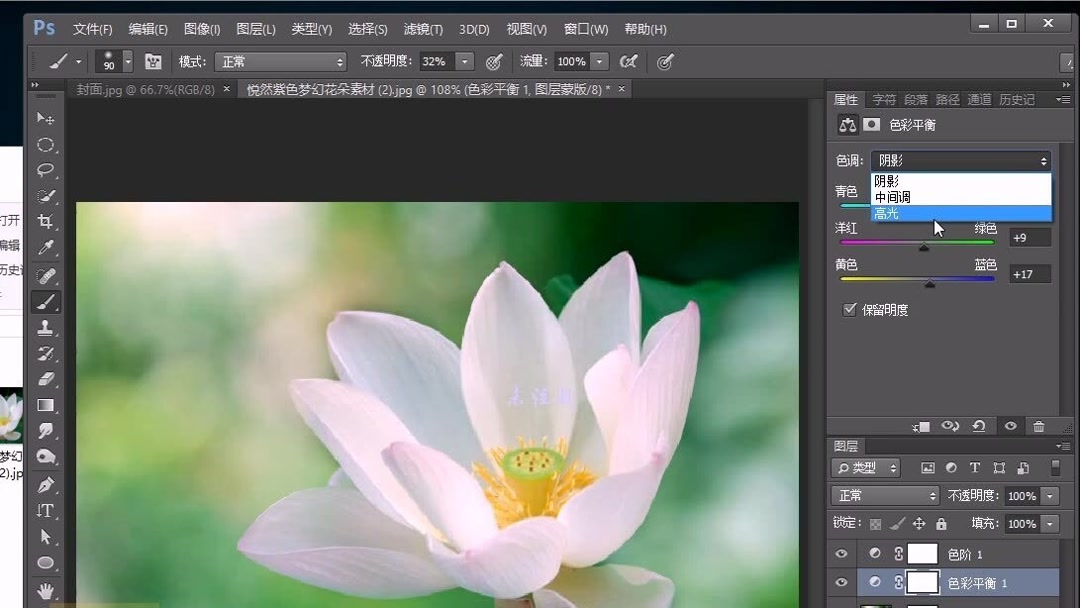Screen dimensions: 1080x608
Task: Open the 滤镜 menu
Action: pyautogui.click(x=422, y=29)
